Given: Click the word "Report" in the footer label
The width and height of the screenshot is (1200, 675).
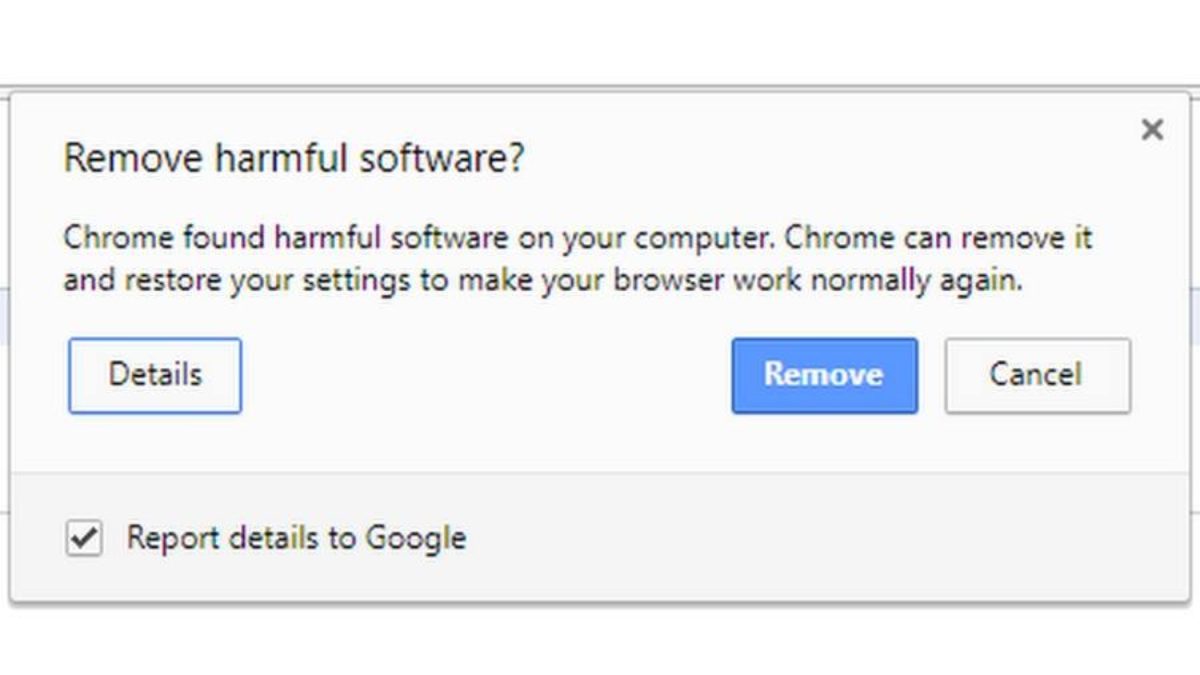Looking at the screenshot, I should [172, 539].
